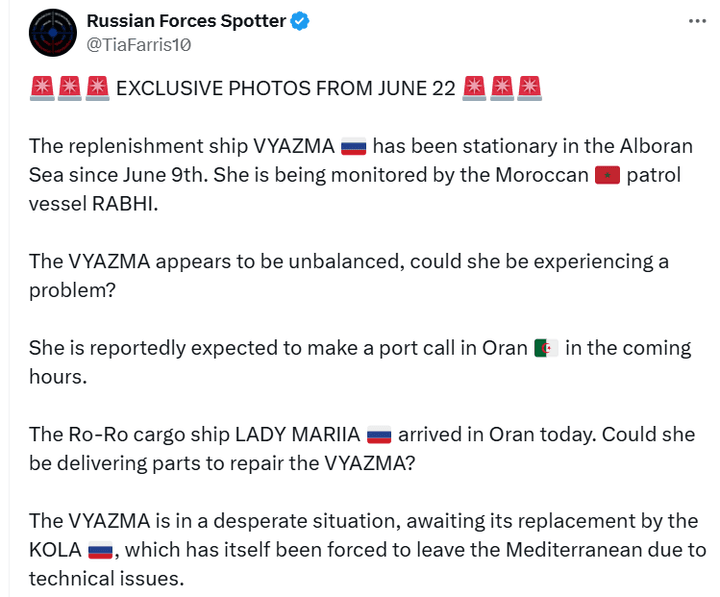
Task: Open the Russian Forces Spotter display name
Action: pos(186,21)
